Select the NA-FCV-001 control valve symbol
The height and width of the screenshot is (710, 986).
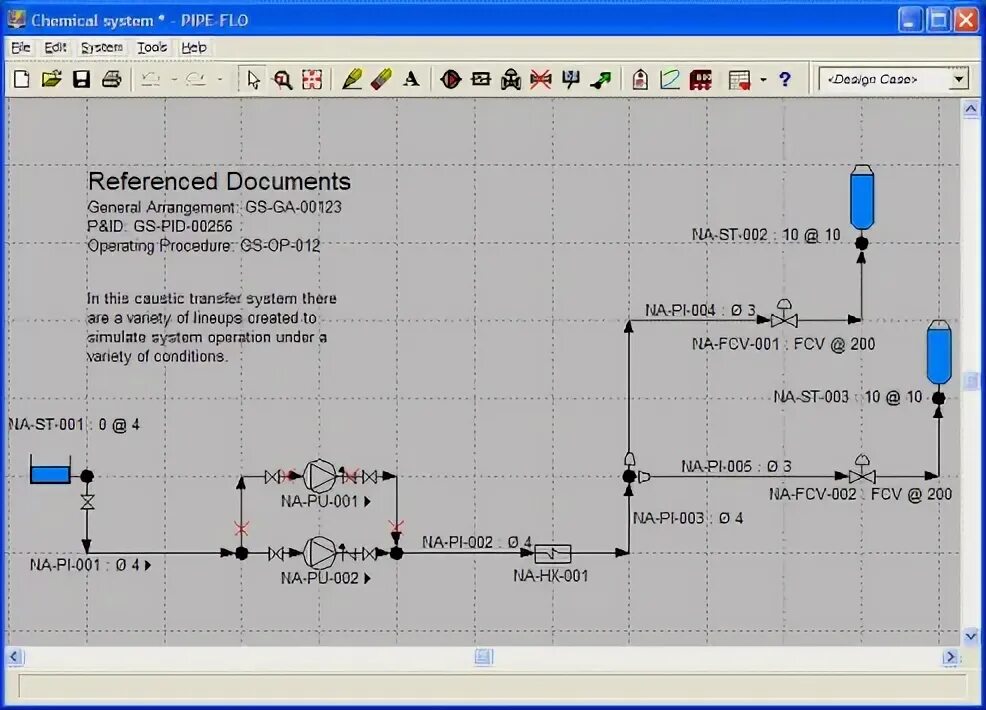(x=784, y=314)
